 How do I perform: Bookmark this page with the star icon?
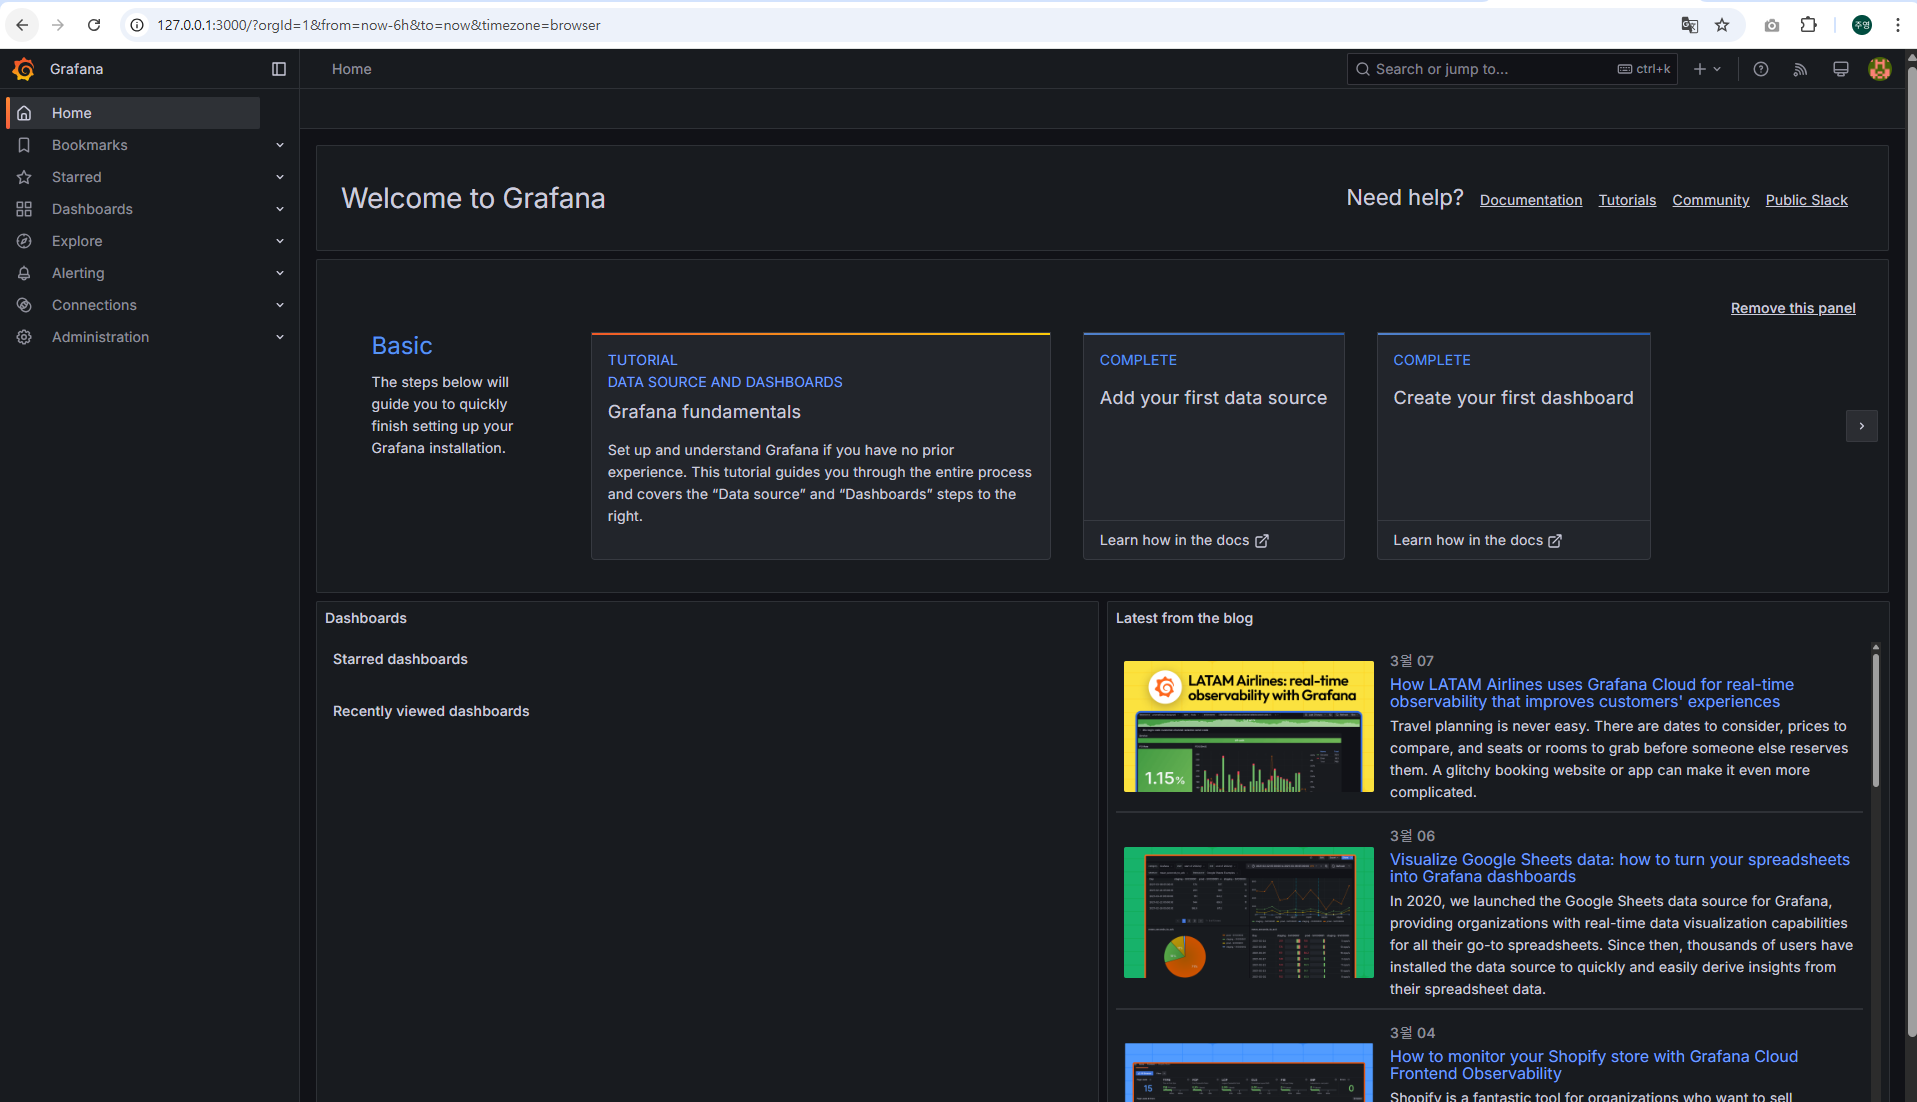(x=1722, y=25)
